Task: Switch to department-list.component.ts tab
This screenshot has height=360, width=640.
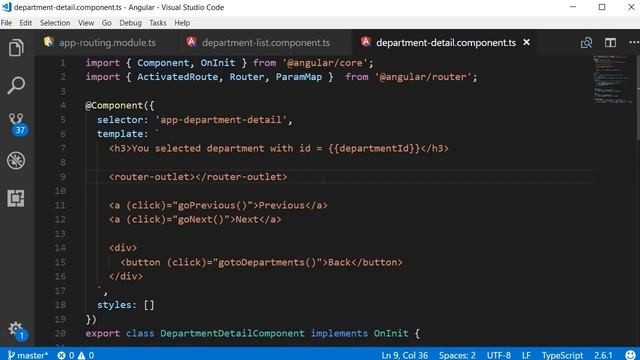Action: tap(264, 42)
